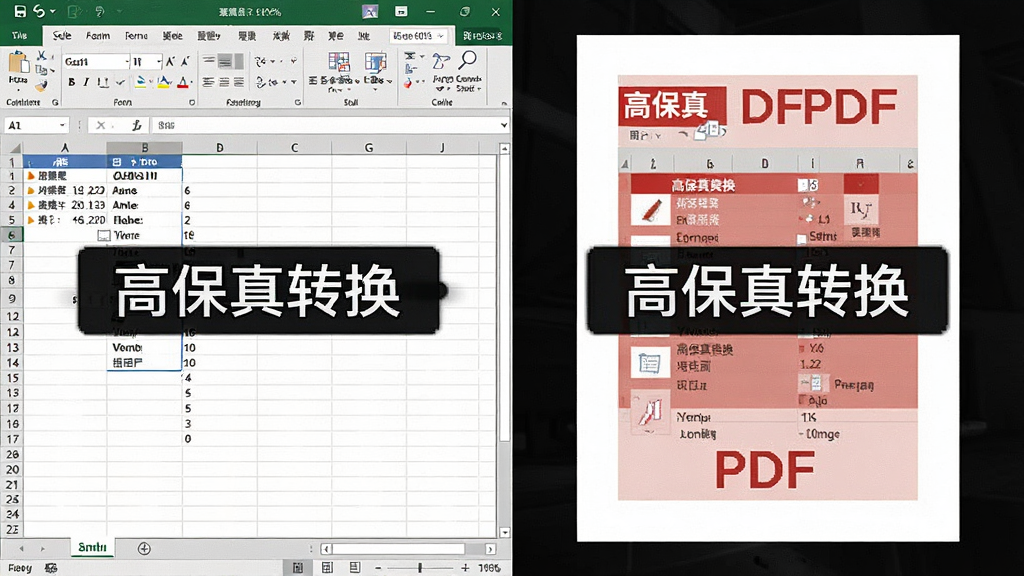Decrease font size with the smaller A
Viewport: 1024px width, 576px height.
[185, 62]
